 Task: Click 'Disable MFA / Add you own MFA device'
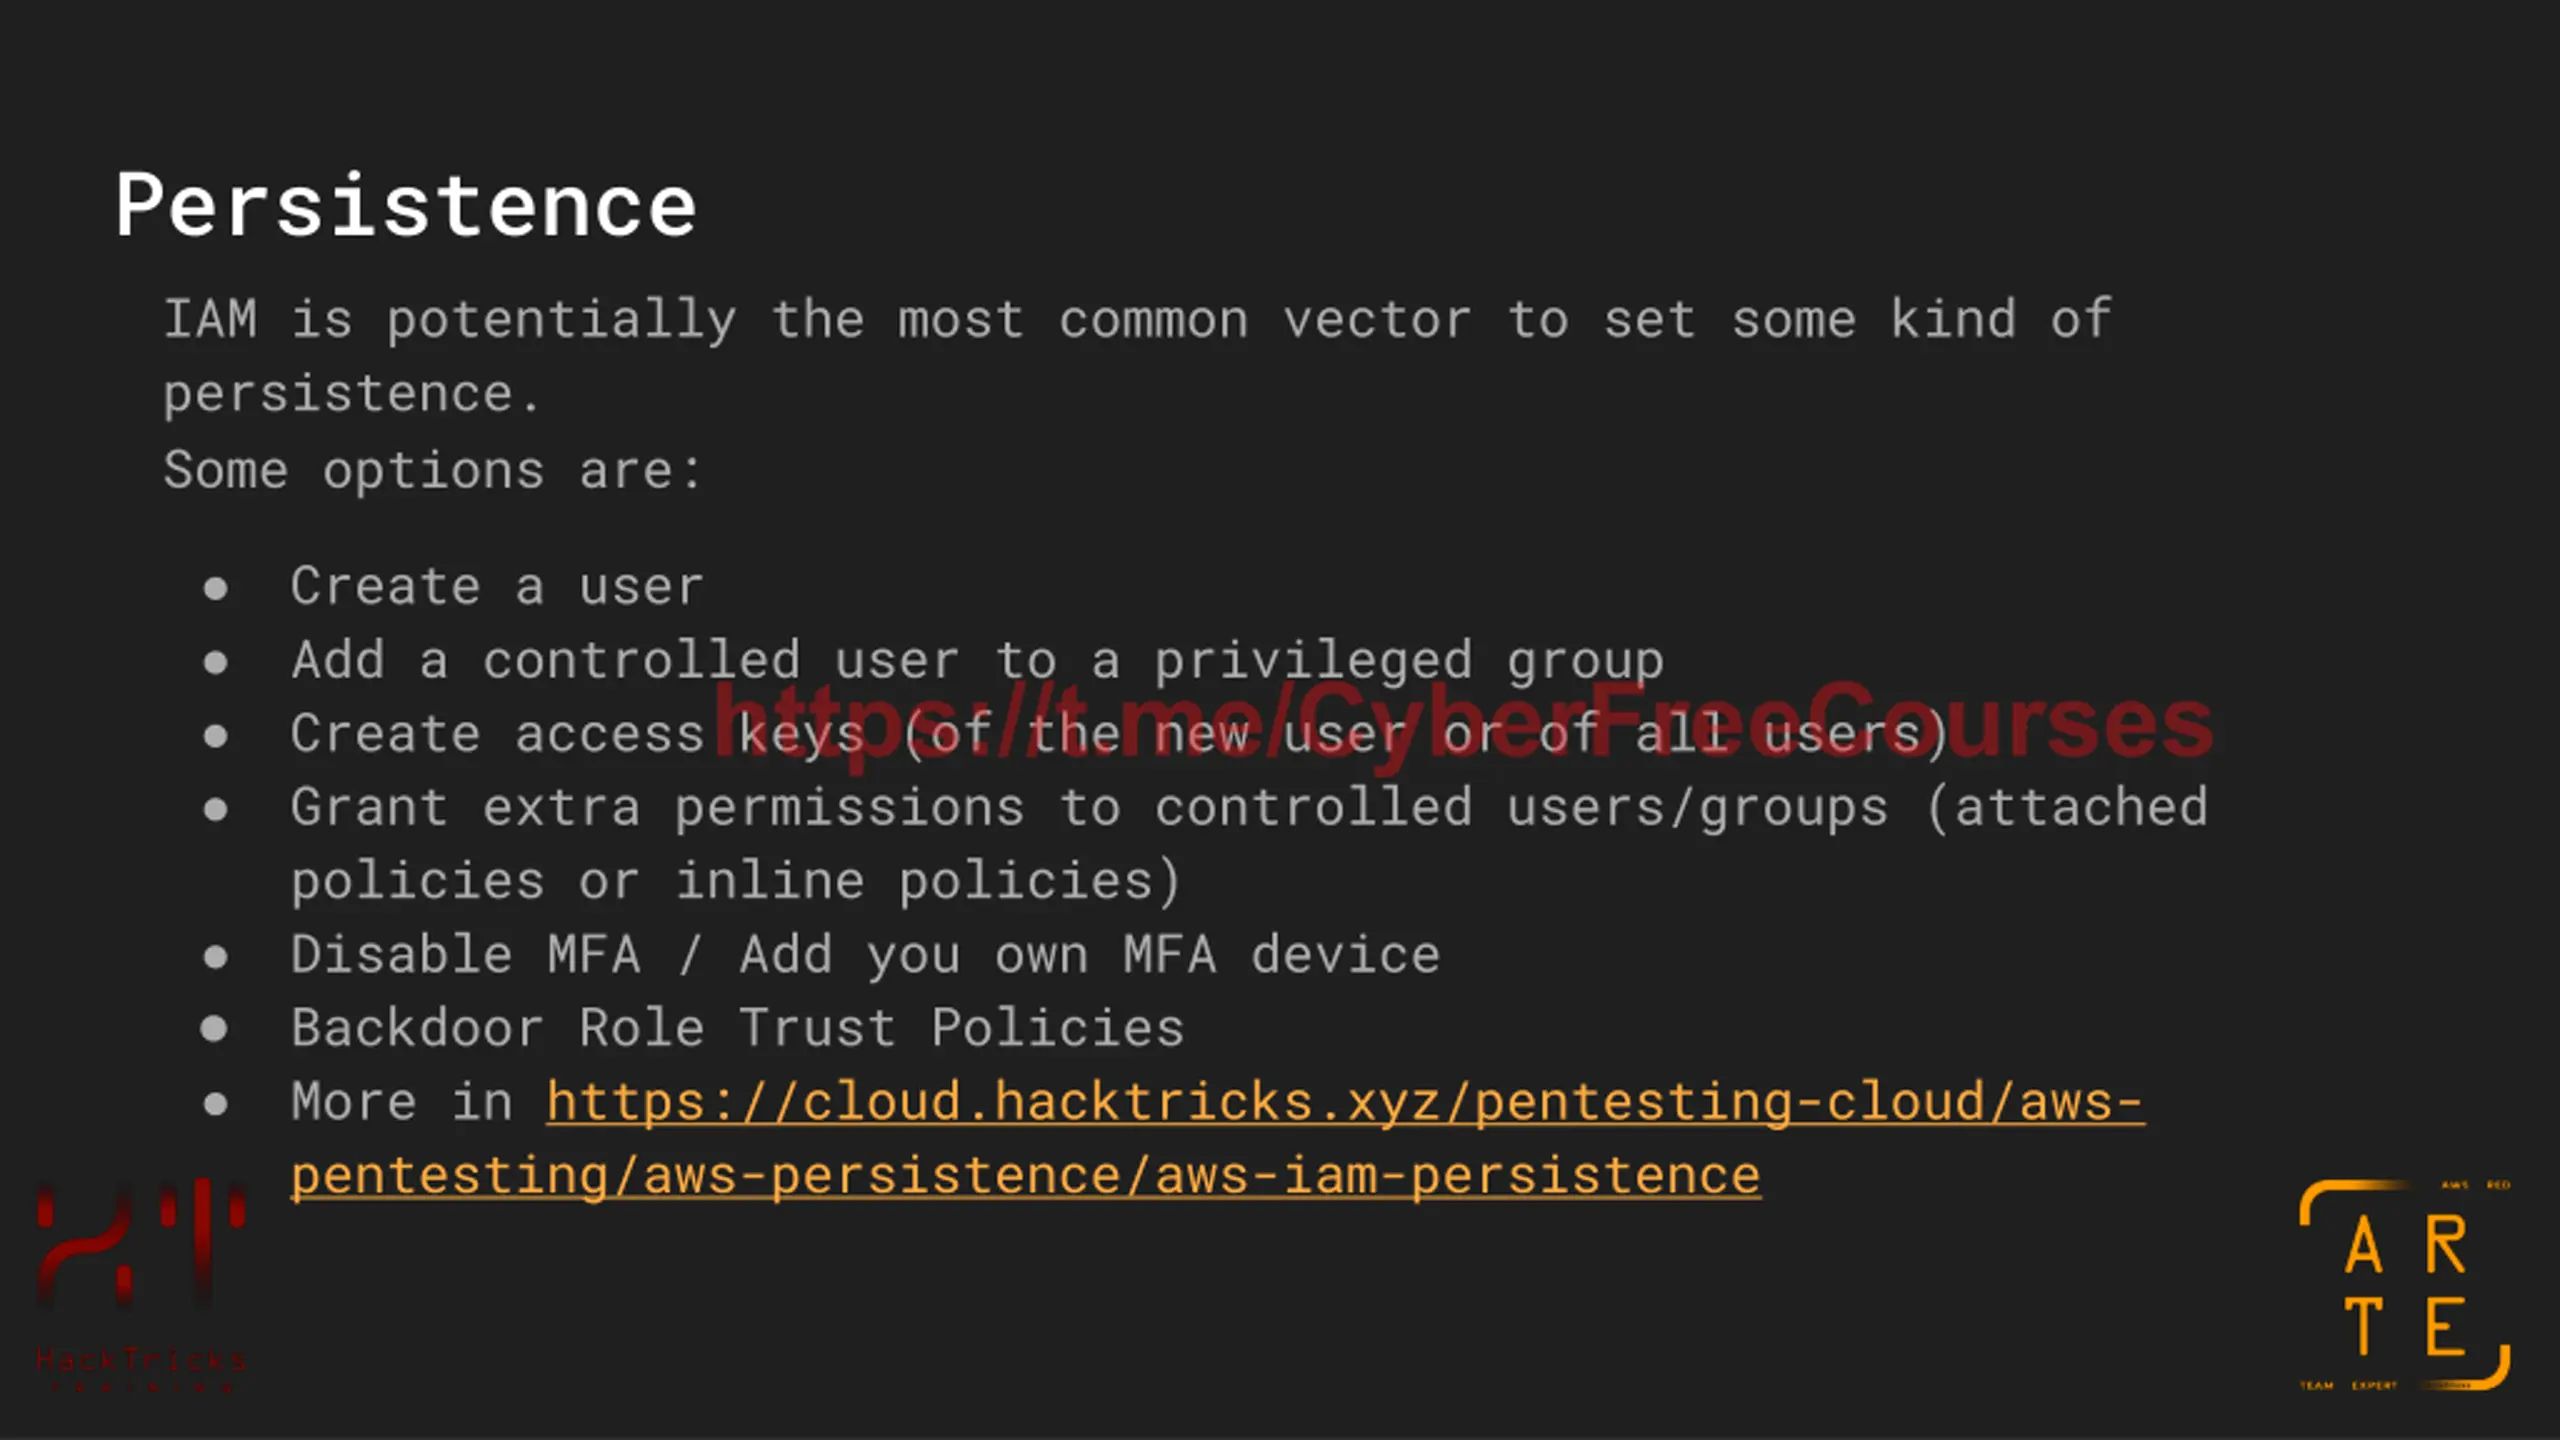[865, 955]
